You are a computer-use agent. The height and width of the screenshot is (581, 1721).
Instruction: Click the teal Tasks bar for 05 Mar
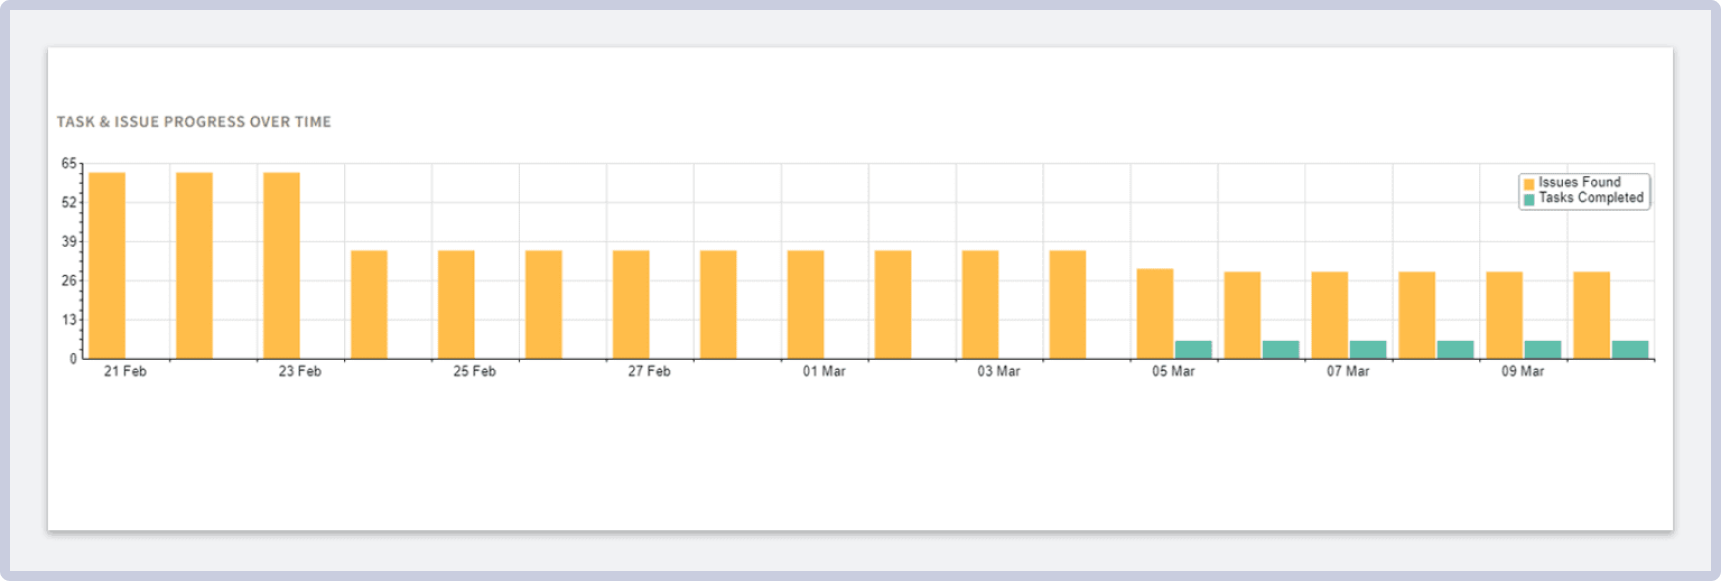click(x=1193, y=349)
